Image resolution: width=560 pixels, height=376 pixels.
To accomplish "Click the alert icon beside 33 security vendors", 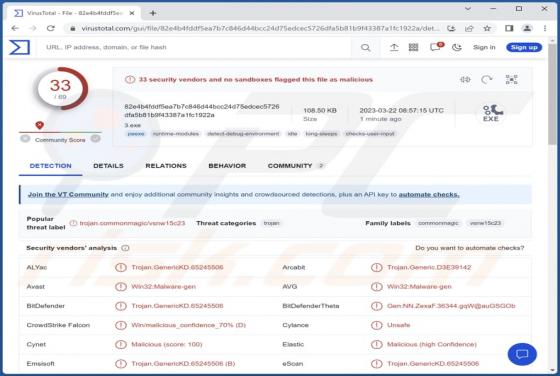I will click(130, 79).
